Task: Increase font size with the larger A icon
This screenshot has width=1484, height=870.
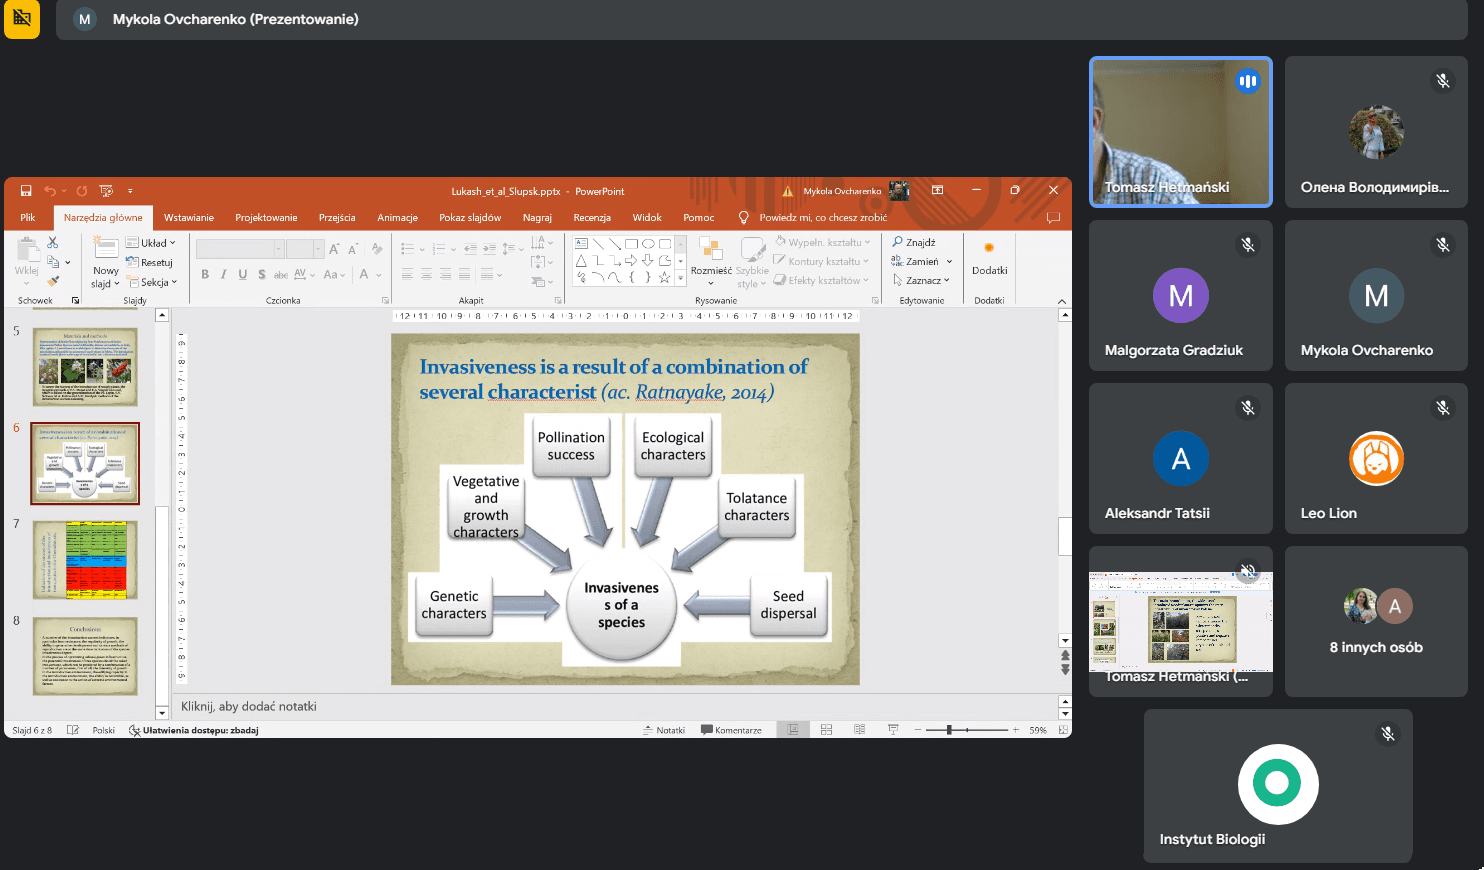Action: click(x=336, y=249)
